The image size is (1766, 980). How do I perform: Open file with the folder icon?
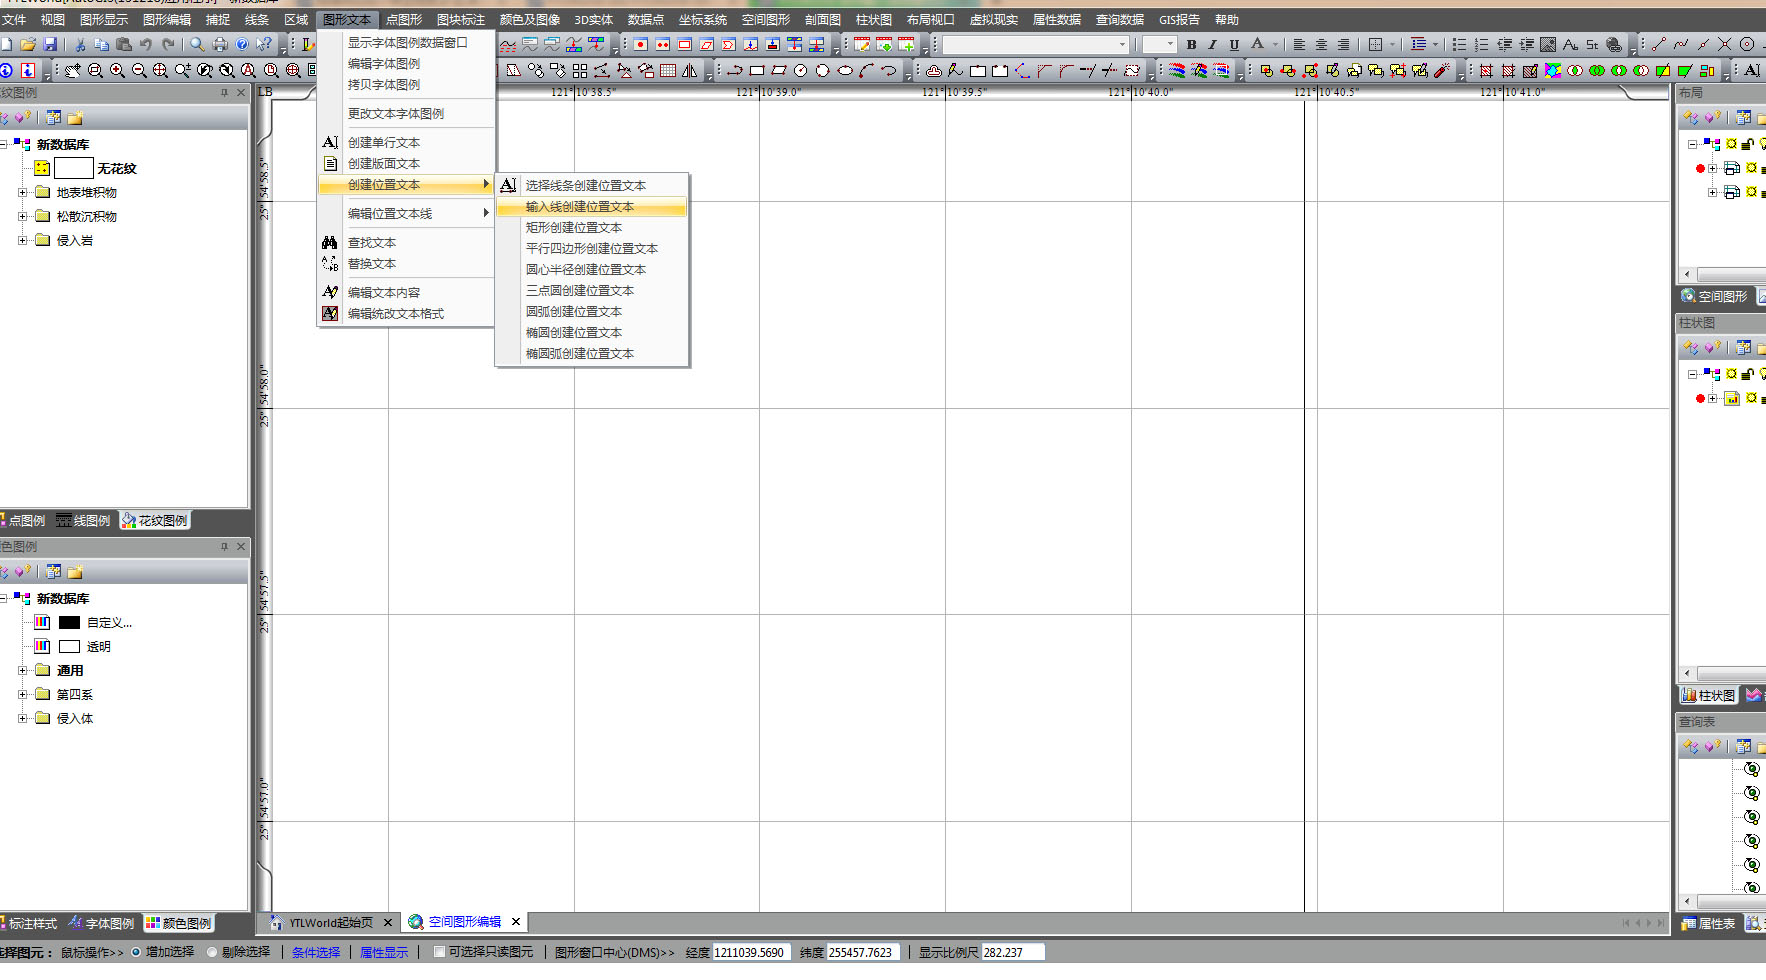pos(28,45)
